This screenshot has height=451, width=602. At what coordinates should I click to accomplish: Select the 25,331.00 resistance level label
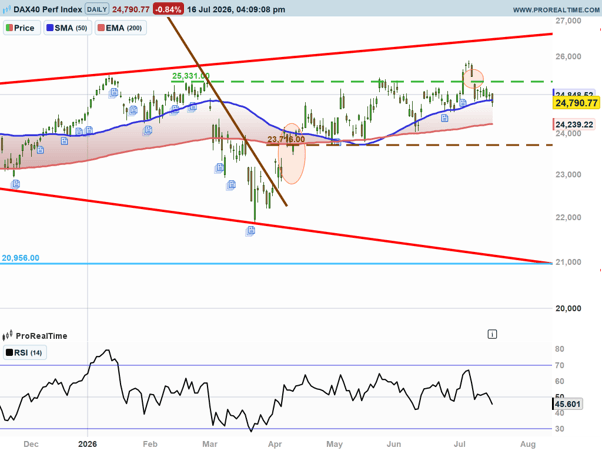(x=191, y=76)
